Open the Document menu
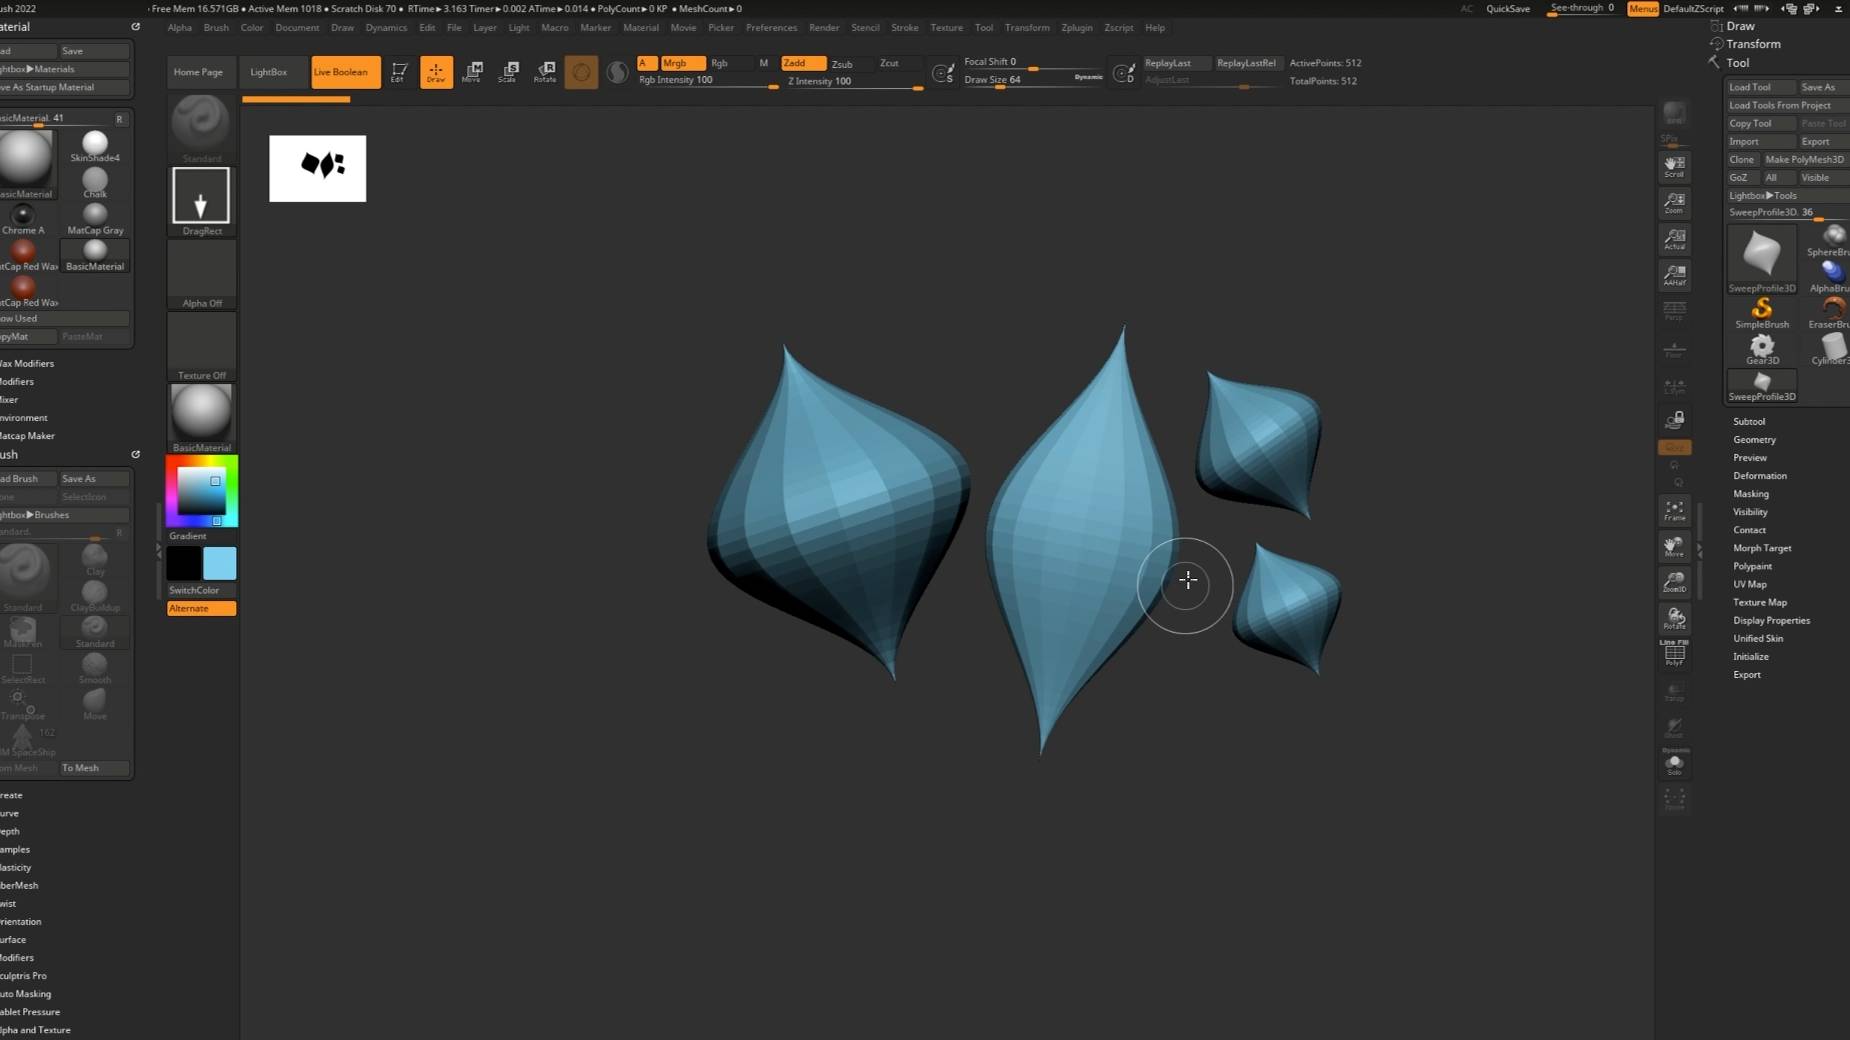The image size is (1850, 1040). pyautogui.click(x=297, y=28)
